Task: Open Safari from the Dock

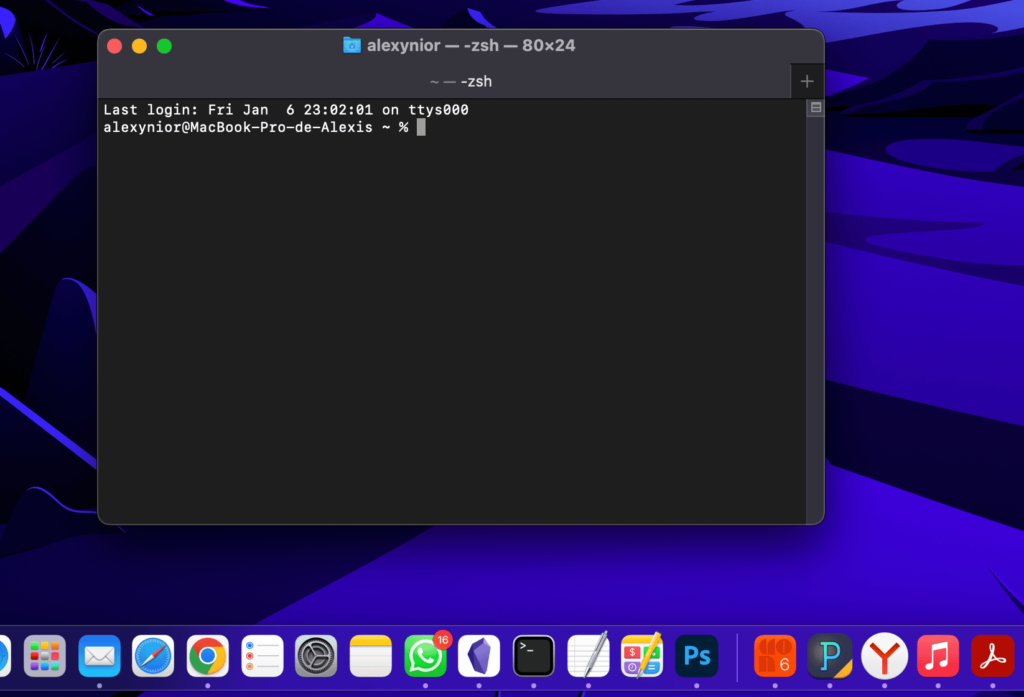Action: coord(153,657)
